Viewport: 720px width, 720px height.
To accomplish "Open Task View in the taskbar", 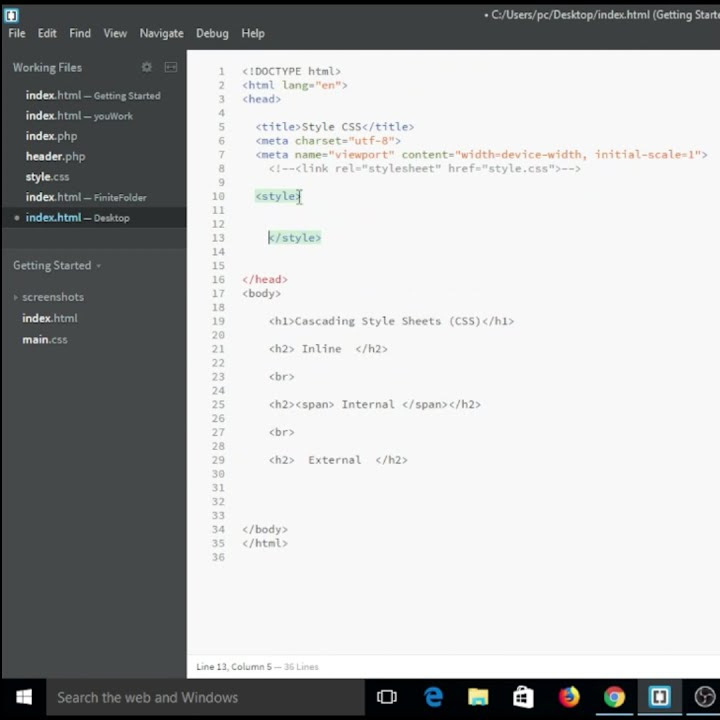I will tap(387, 697).
